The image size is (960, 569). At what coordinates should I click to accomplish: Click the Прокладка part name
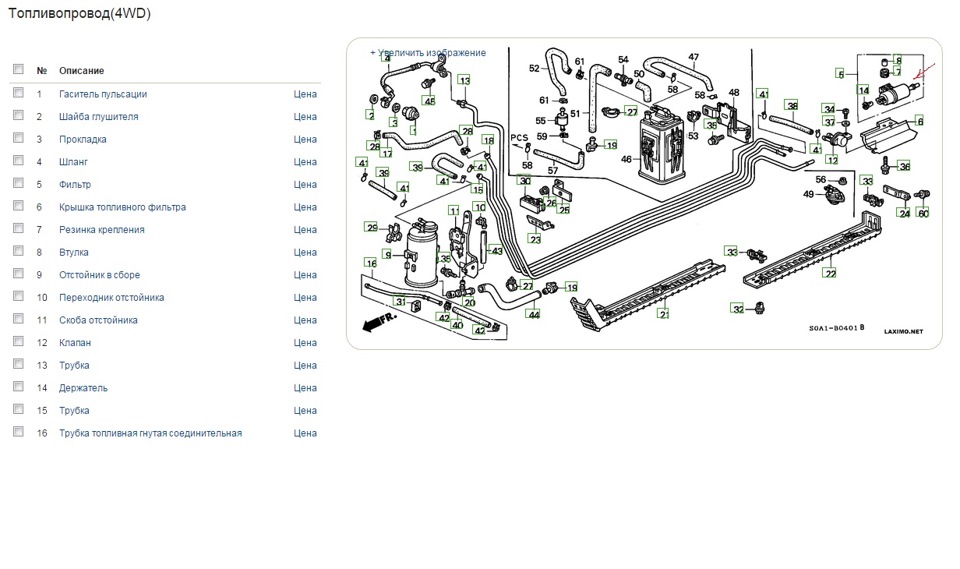click(83, 140)
